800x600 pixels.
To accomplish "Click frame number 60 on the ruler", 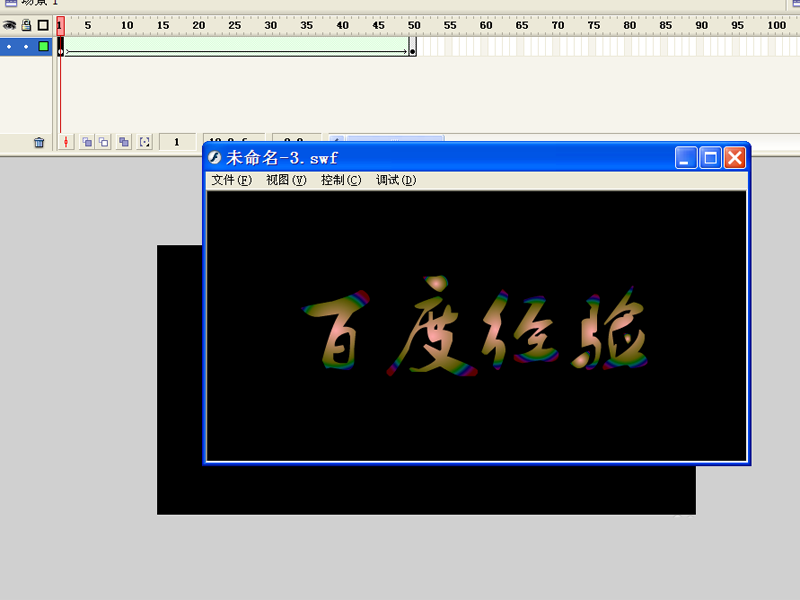I will tap(486, 25).
